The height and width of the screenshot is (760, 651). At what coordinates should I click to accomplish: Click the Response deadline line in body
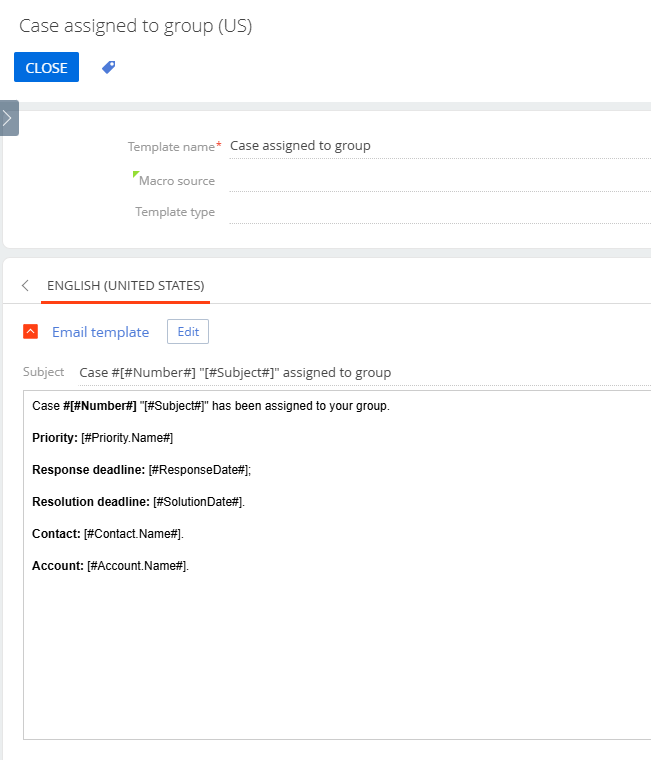point(142,470)
